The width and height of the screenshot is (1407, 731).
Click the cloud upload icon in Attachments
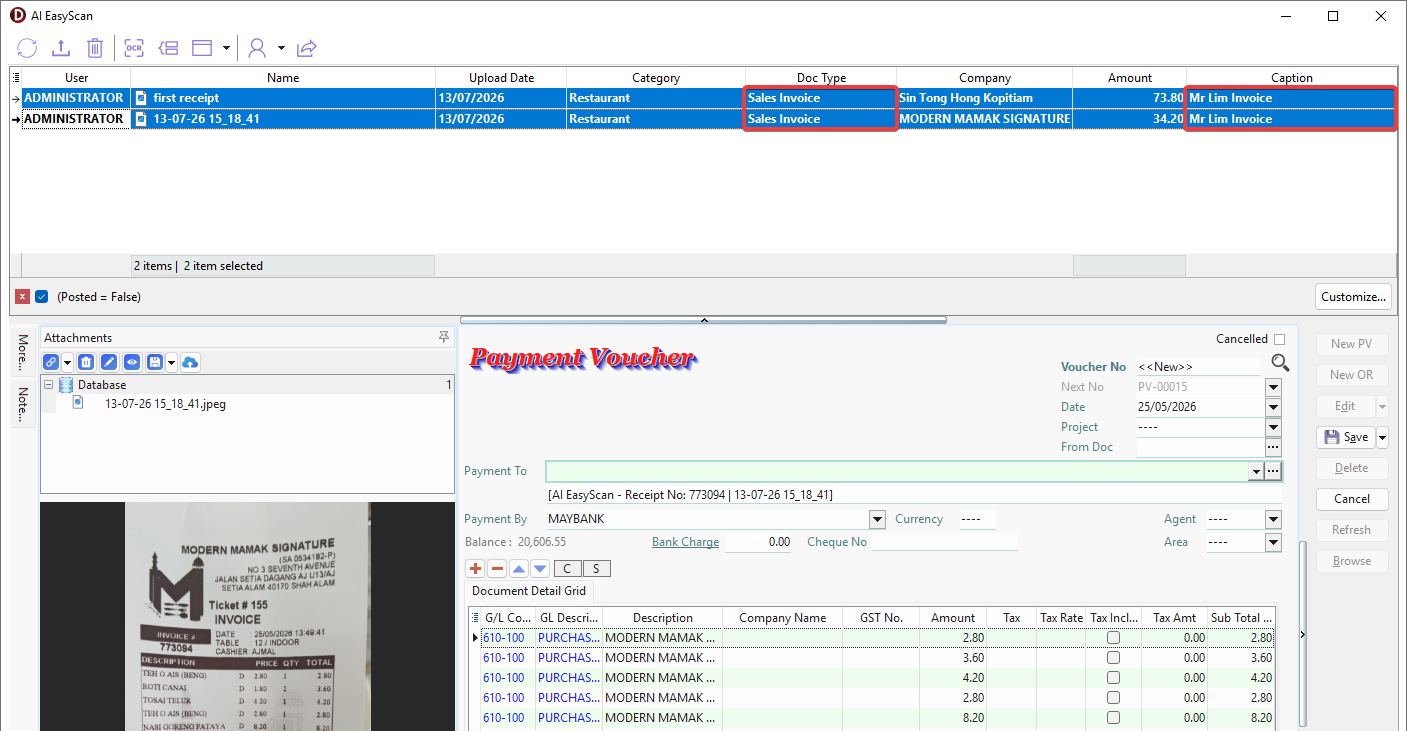coord(190,362)
